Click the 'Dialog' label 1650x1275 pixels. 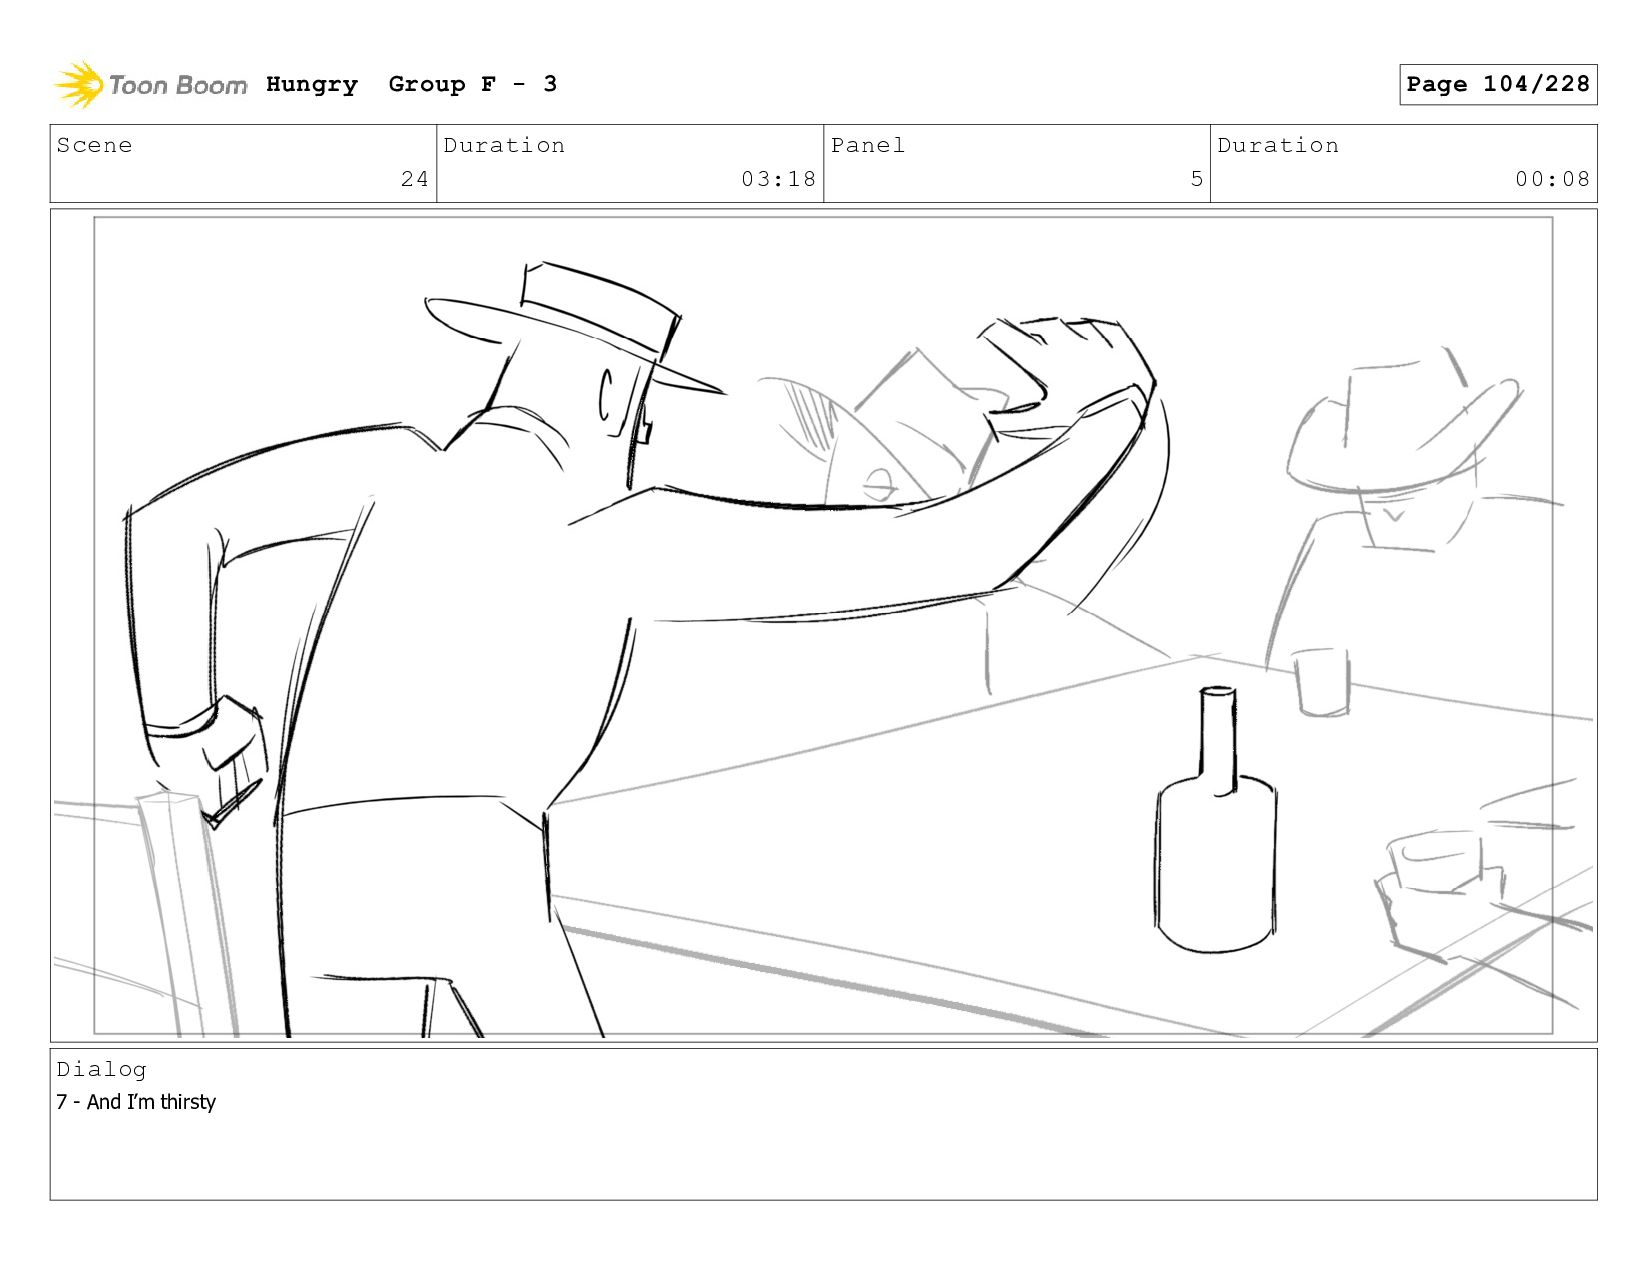click(101, 1069)
